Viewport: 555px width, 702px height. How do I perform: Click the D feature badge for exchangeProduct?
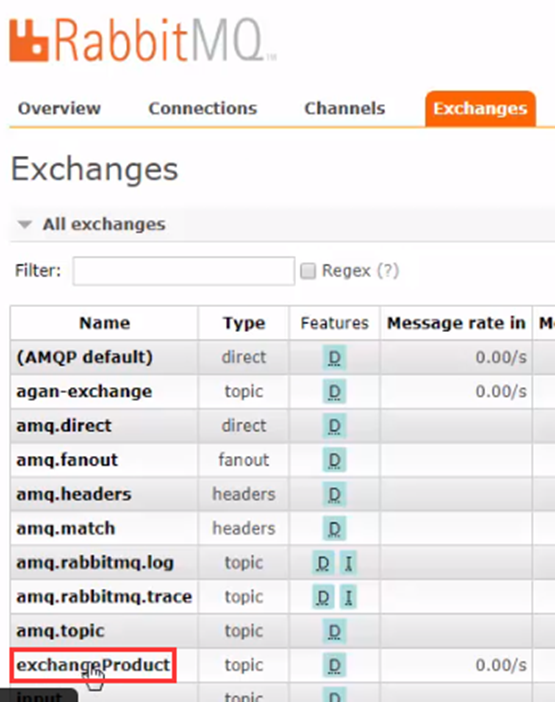click(x=334, y=666)
